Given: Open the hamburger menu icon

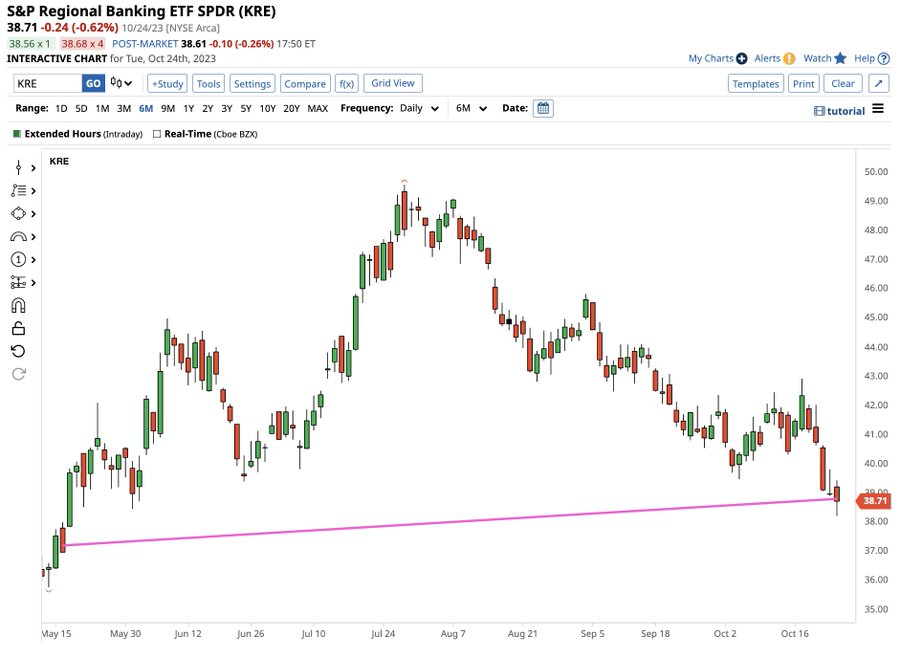Looking at the screenshot, I should [x=878, y=109].
